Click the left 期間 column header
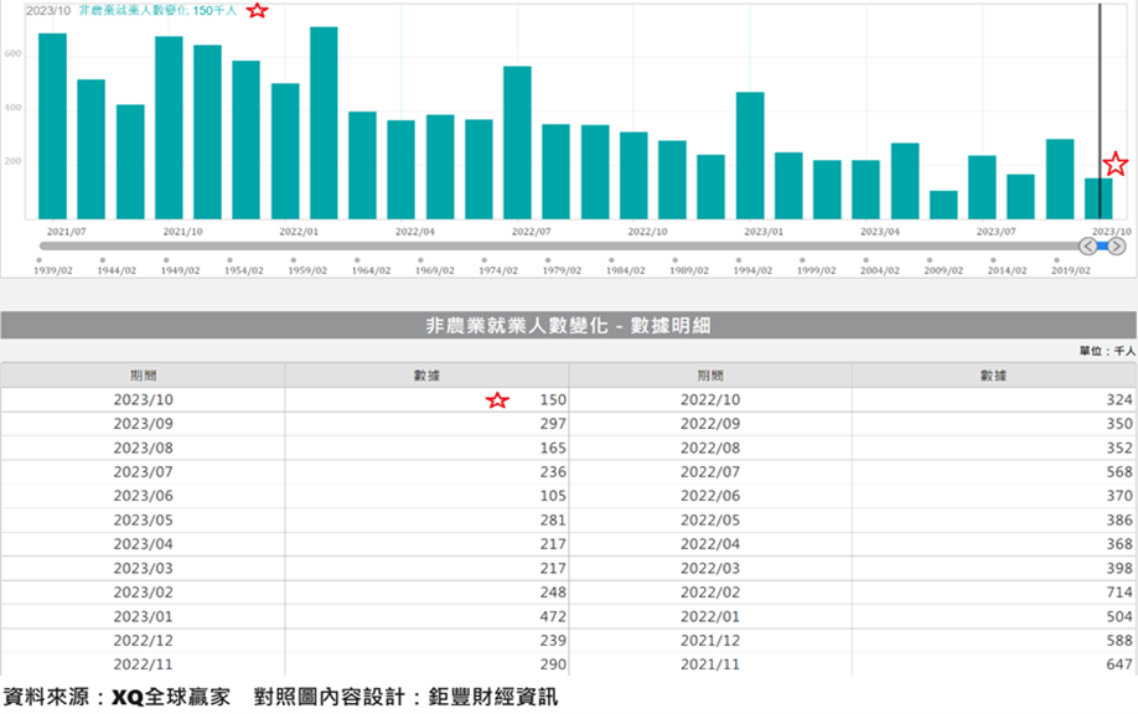This screenshot has width=1138, height=714. coord(143,376)
